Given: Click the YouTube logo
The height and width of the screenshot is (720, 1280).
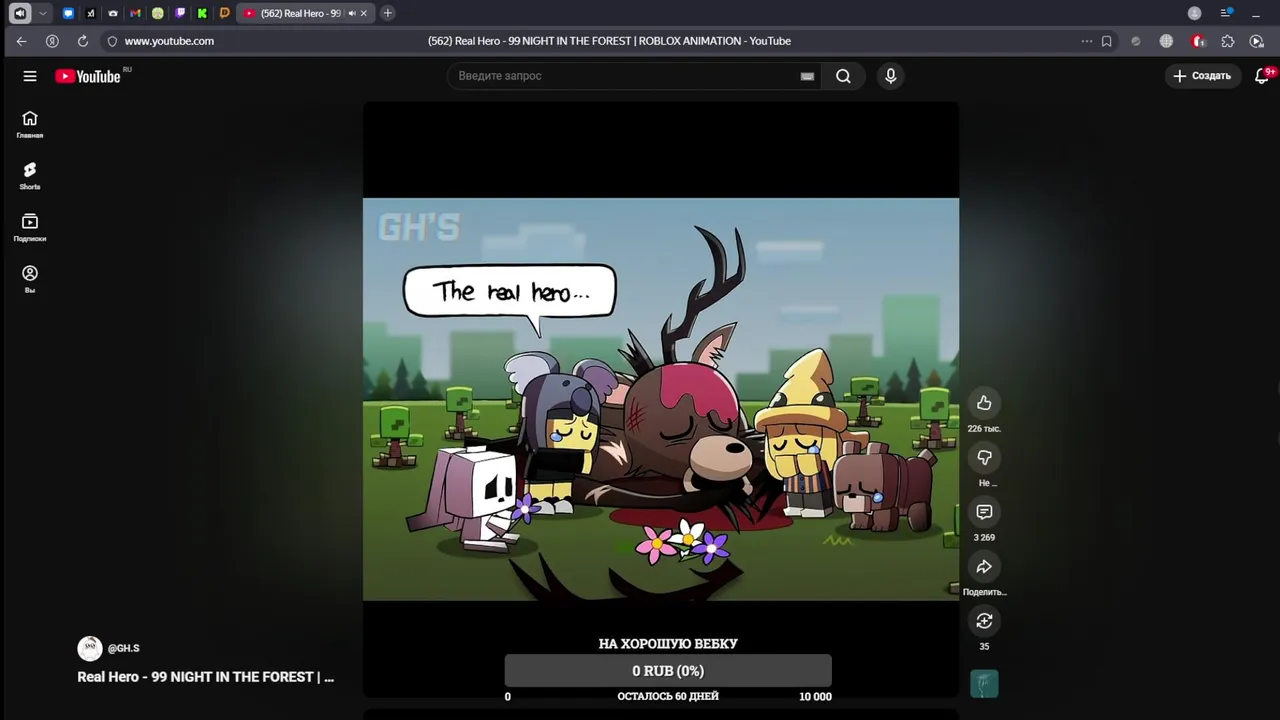Looking at the screenshot, I should coord(88,76).
